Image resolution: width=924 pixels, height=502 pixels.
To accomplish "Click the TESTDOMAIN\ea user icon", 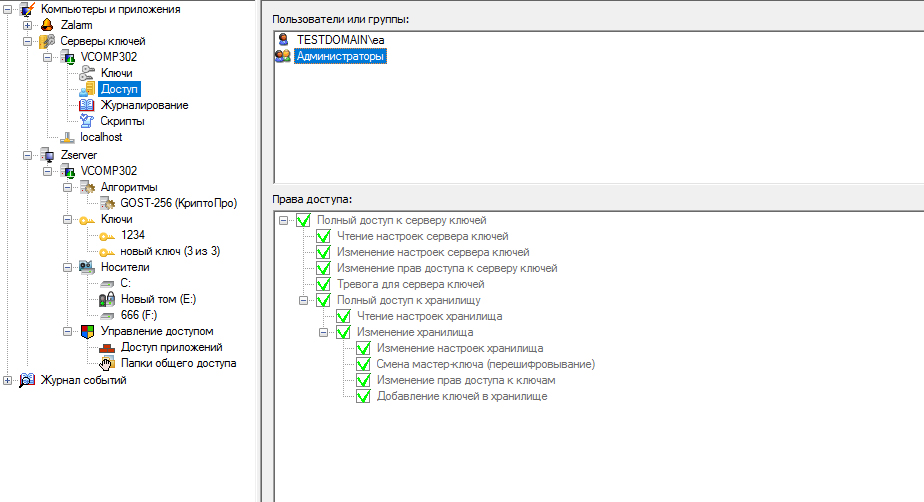I will pos(283,39).
